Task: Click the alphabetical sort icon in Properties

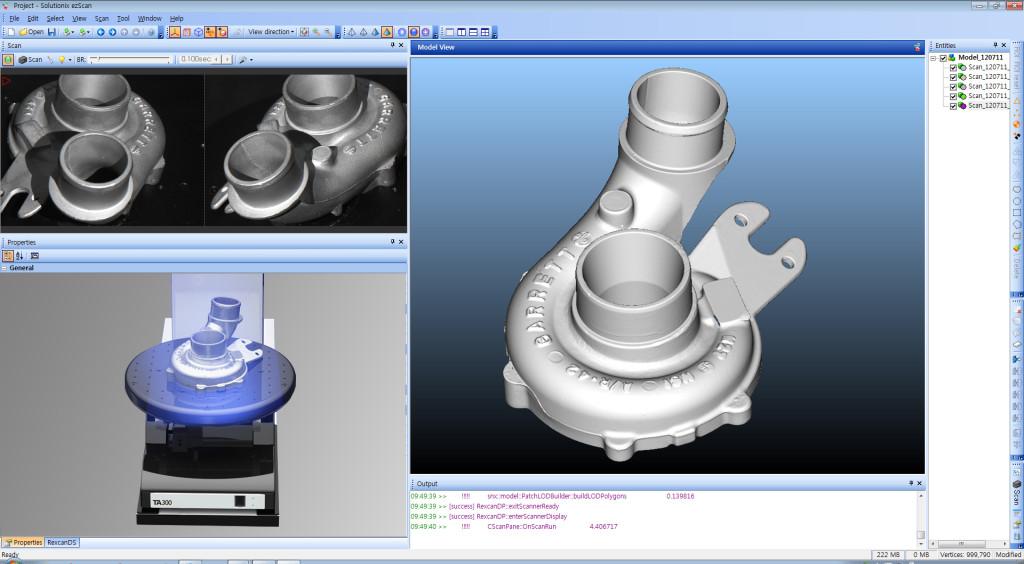Action: [20, 256]
